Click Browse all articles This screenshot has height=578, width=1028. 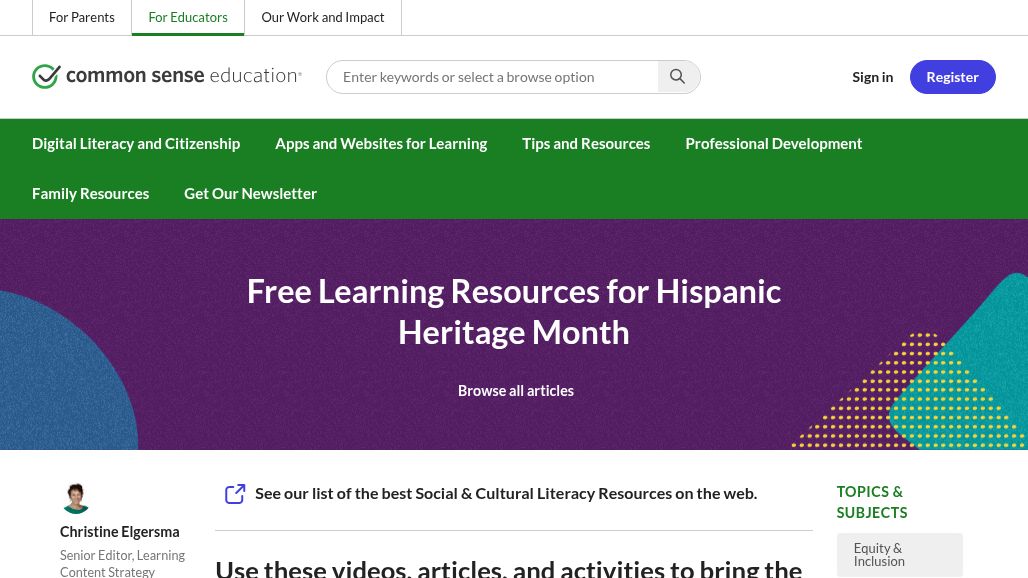[x=515, y=390]
